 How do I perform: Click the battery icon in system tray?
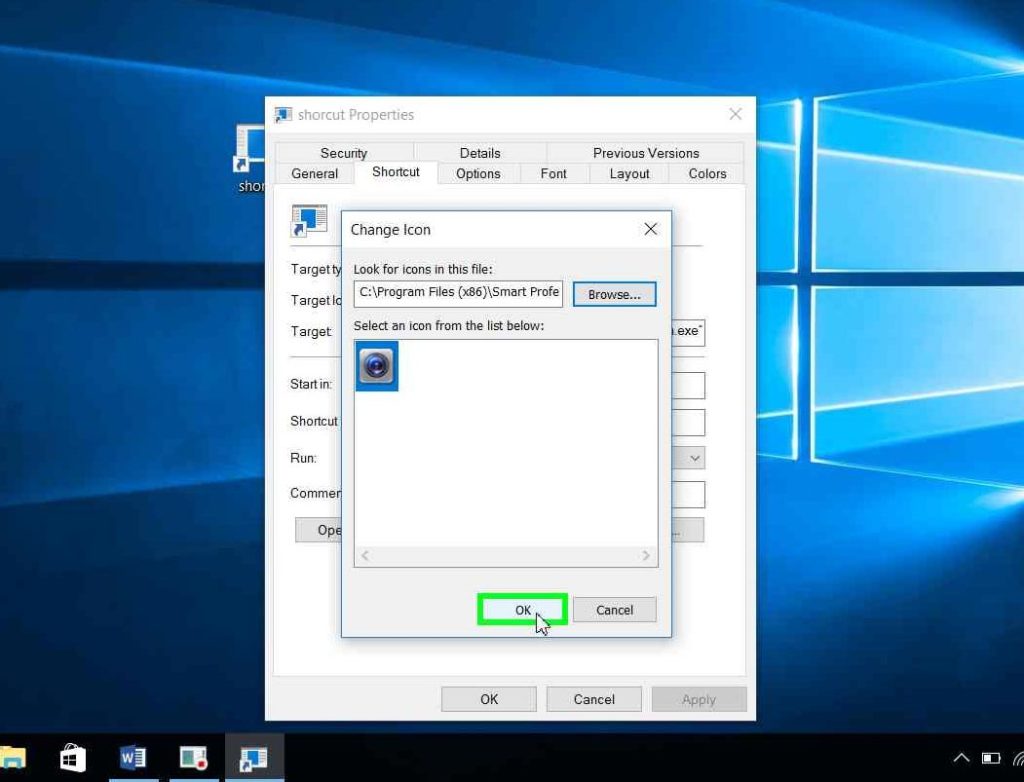[991, 758]
